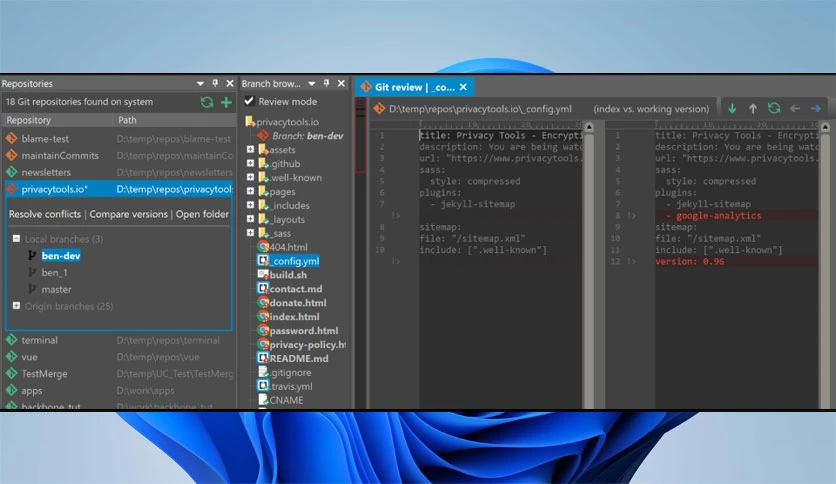Screen dimensions: 836x484
Task: Pin the Branch browser panel
Action: (326, 83)
